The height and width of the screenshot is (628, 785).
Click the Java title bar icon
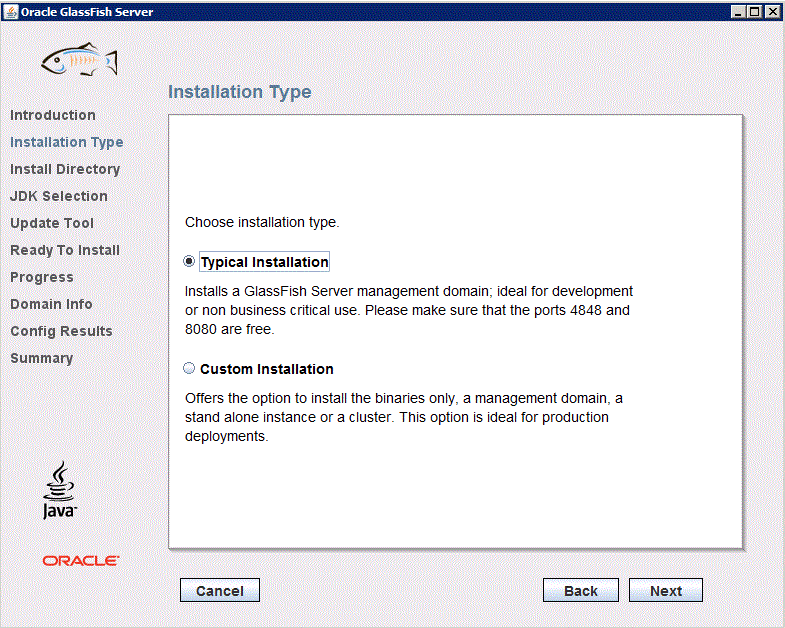coord(11,12)
